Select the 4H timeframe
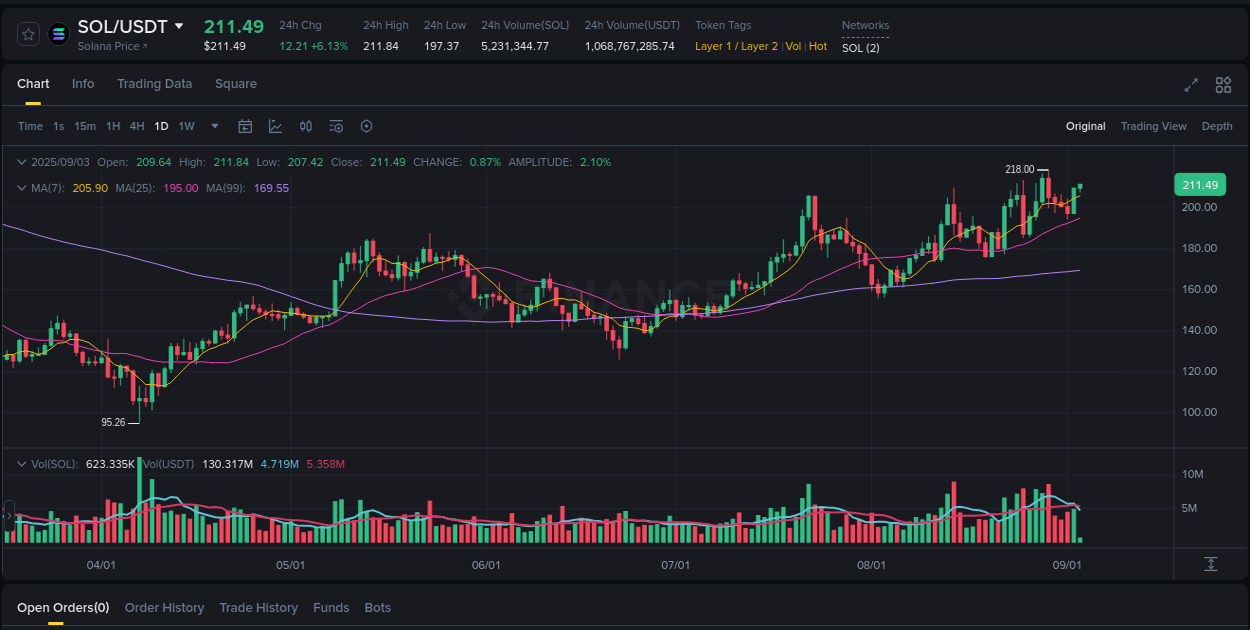The width and height of the screenshot is (1250, 630). [x=137, y=126]
